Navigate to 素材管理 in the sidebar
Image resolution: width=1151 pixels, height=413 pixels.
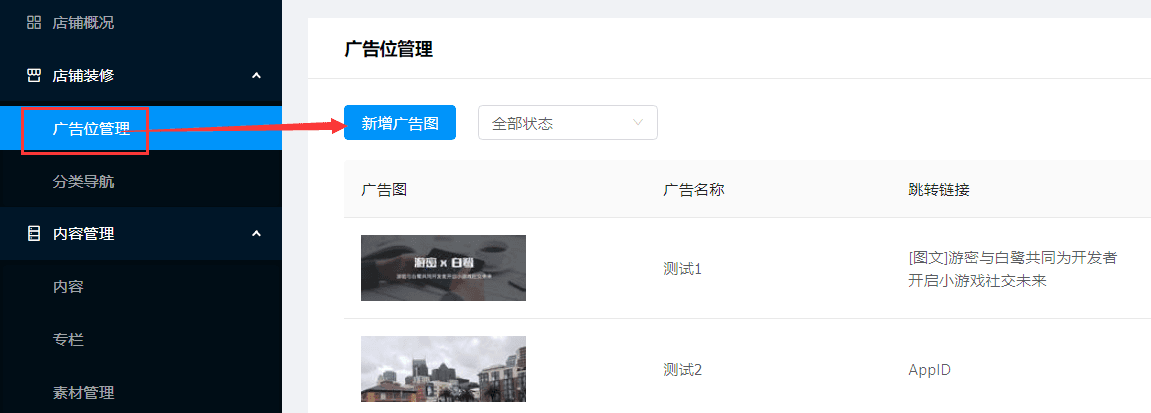tap(83, 393)
